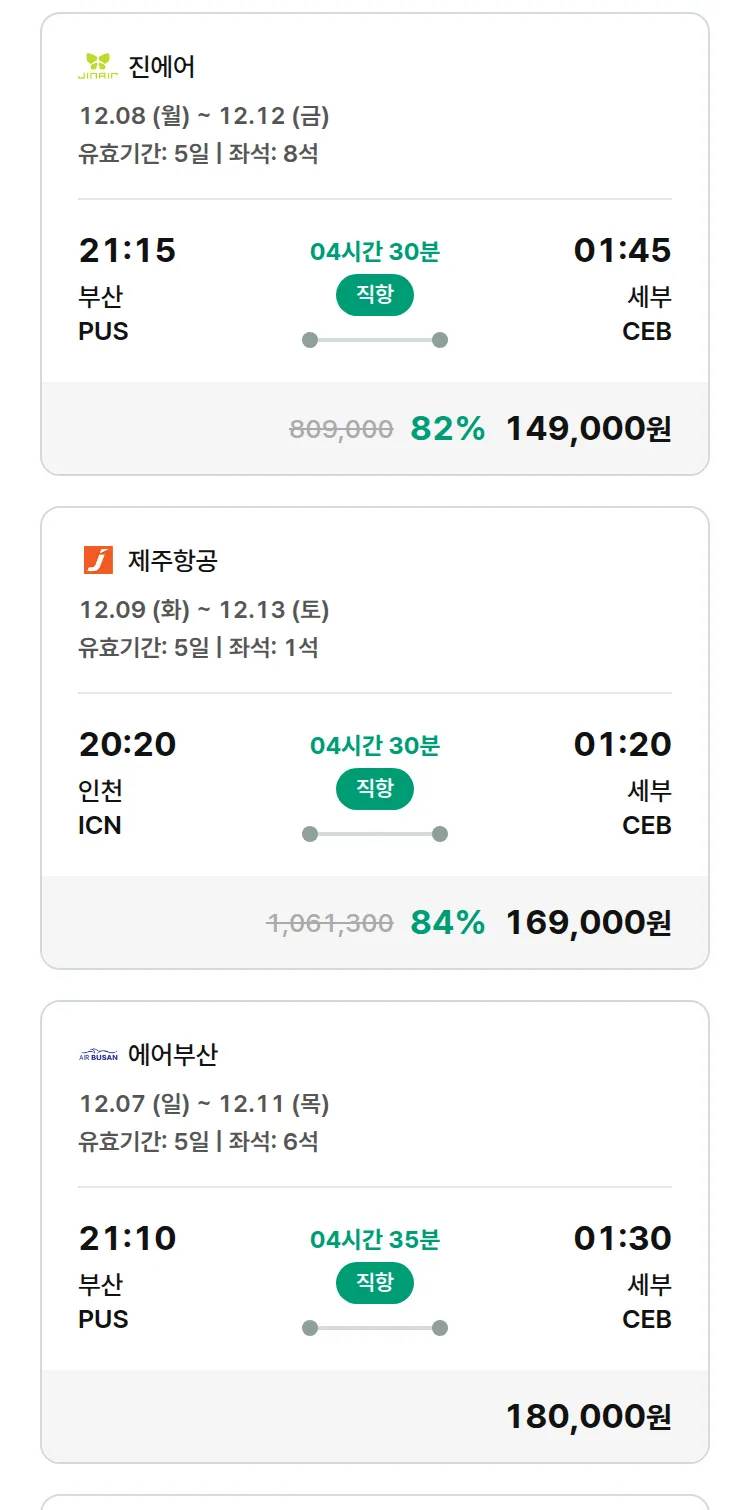750x1510 pixels.
Task: Click the 21:15 Busan departure time
Action: (127, 250)
